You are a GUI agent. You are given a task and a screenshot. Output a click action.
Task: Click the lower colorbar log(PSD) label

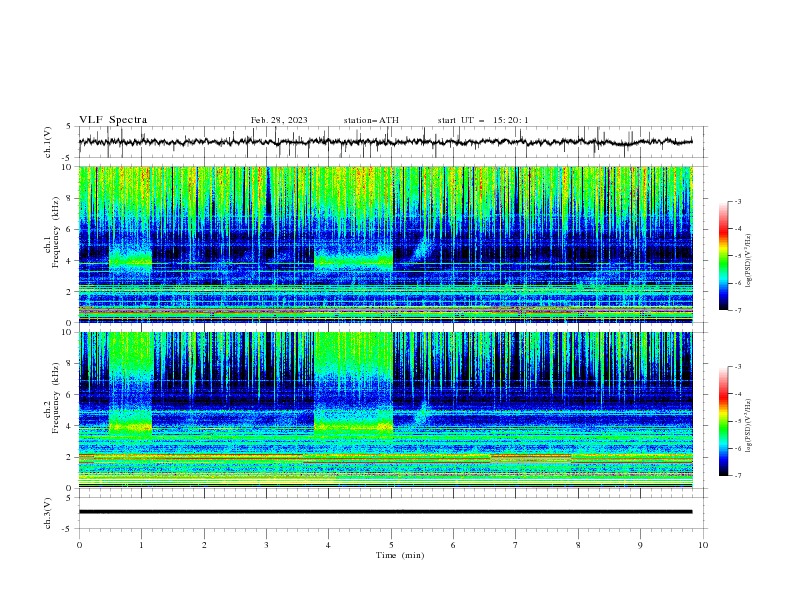tap(749, 426)
